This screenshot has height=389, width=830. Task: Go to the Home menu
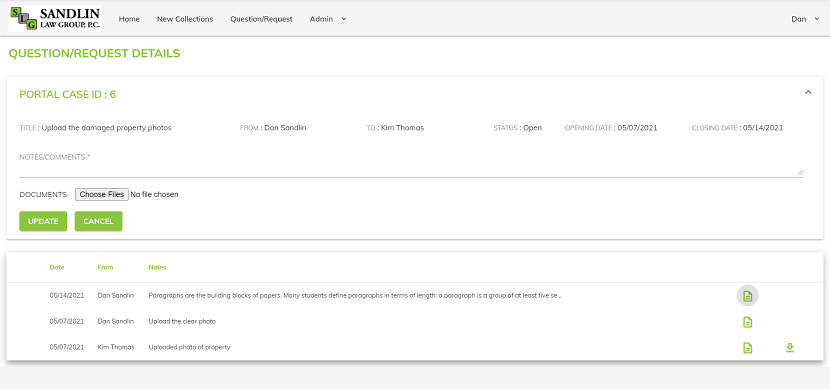[x=129, y=19]
